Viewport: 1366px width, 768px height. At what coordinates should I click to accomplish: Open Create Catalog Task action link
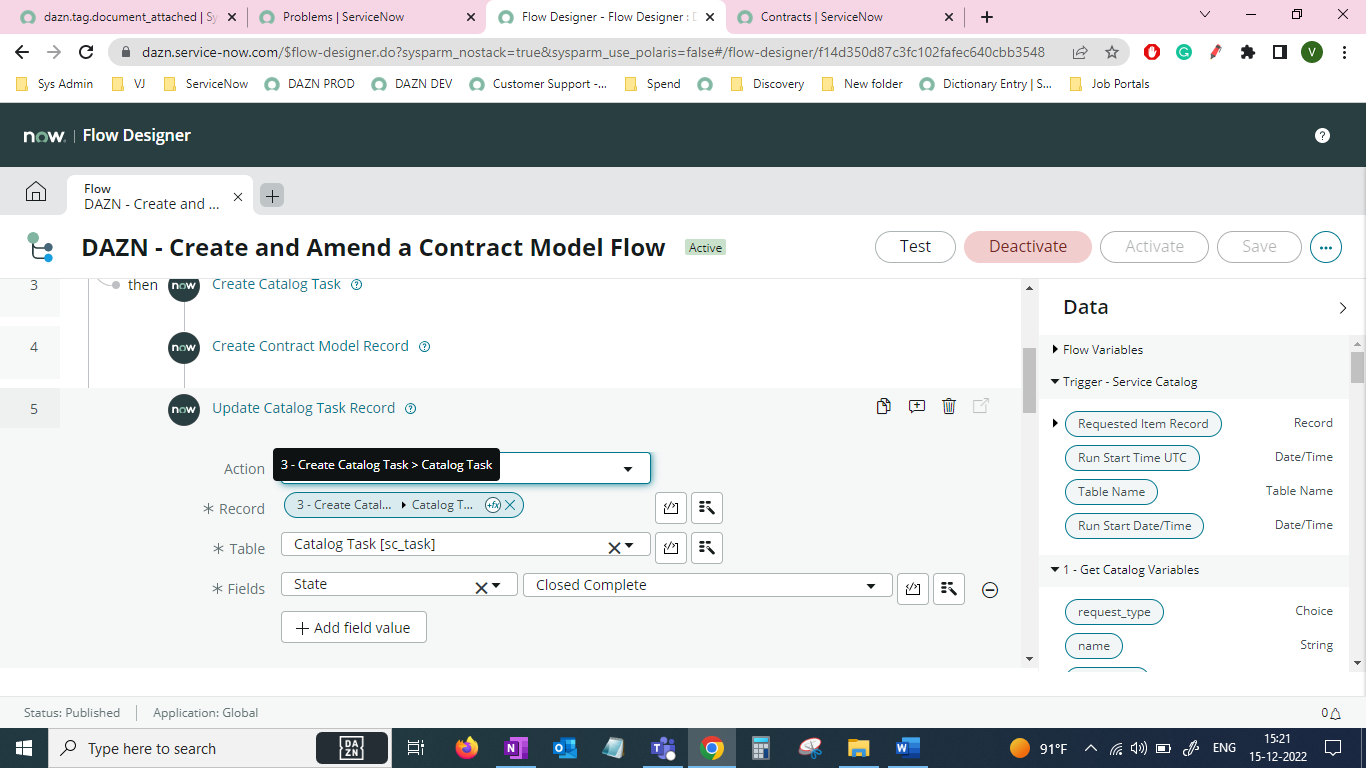point(276,284)
